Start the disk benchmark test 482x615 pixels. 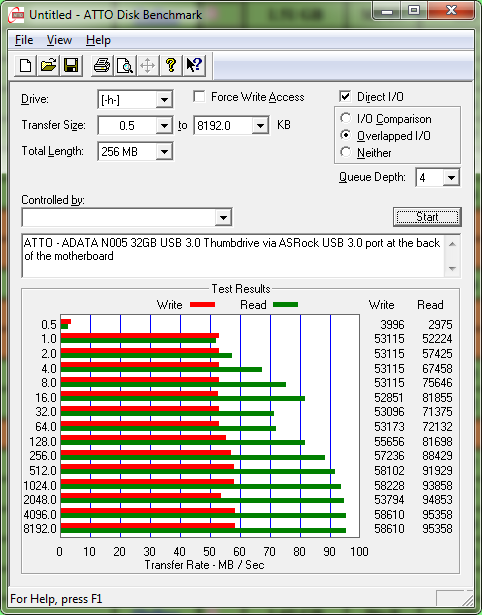(x=427, y=217)
